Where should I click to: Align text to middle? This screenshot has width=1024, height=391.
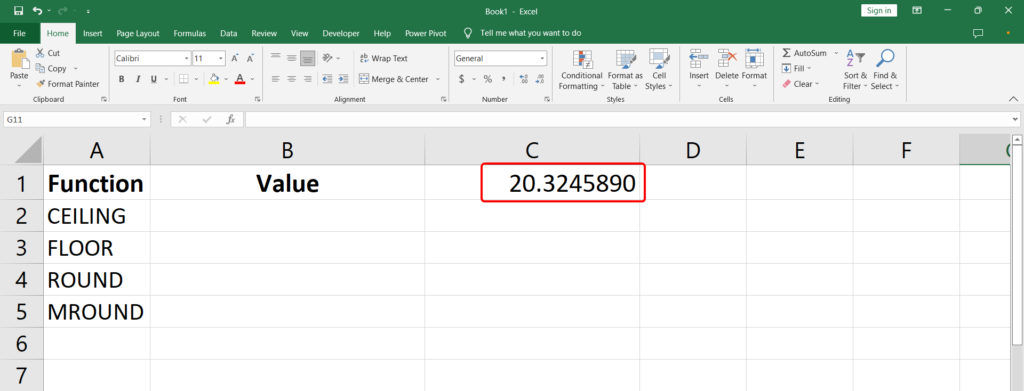click(x=291, y=58)
